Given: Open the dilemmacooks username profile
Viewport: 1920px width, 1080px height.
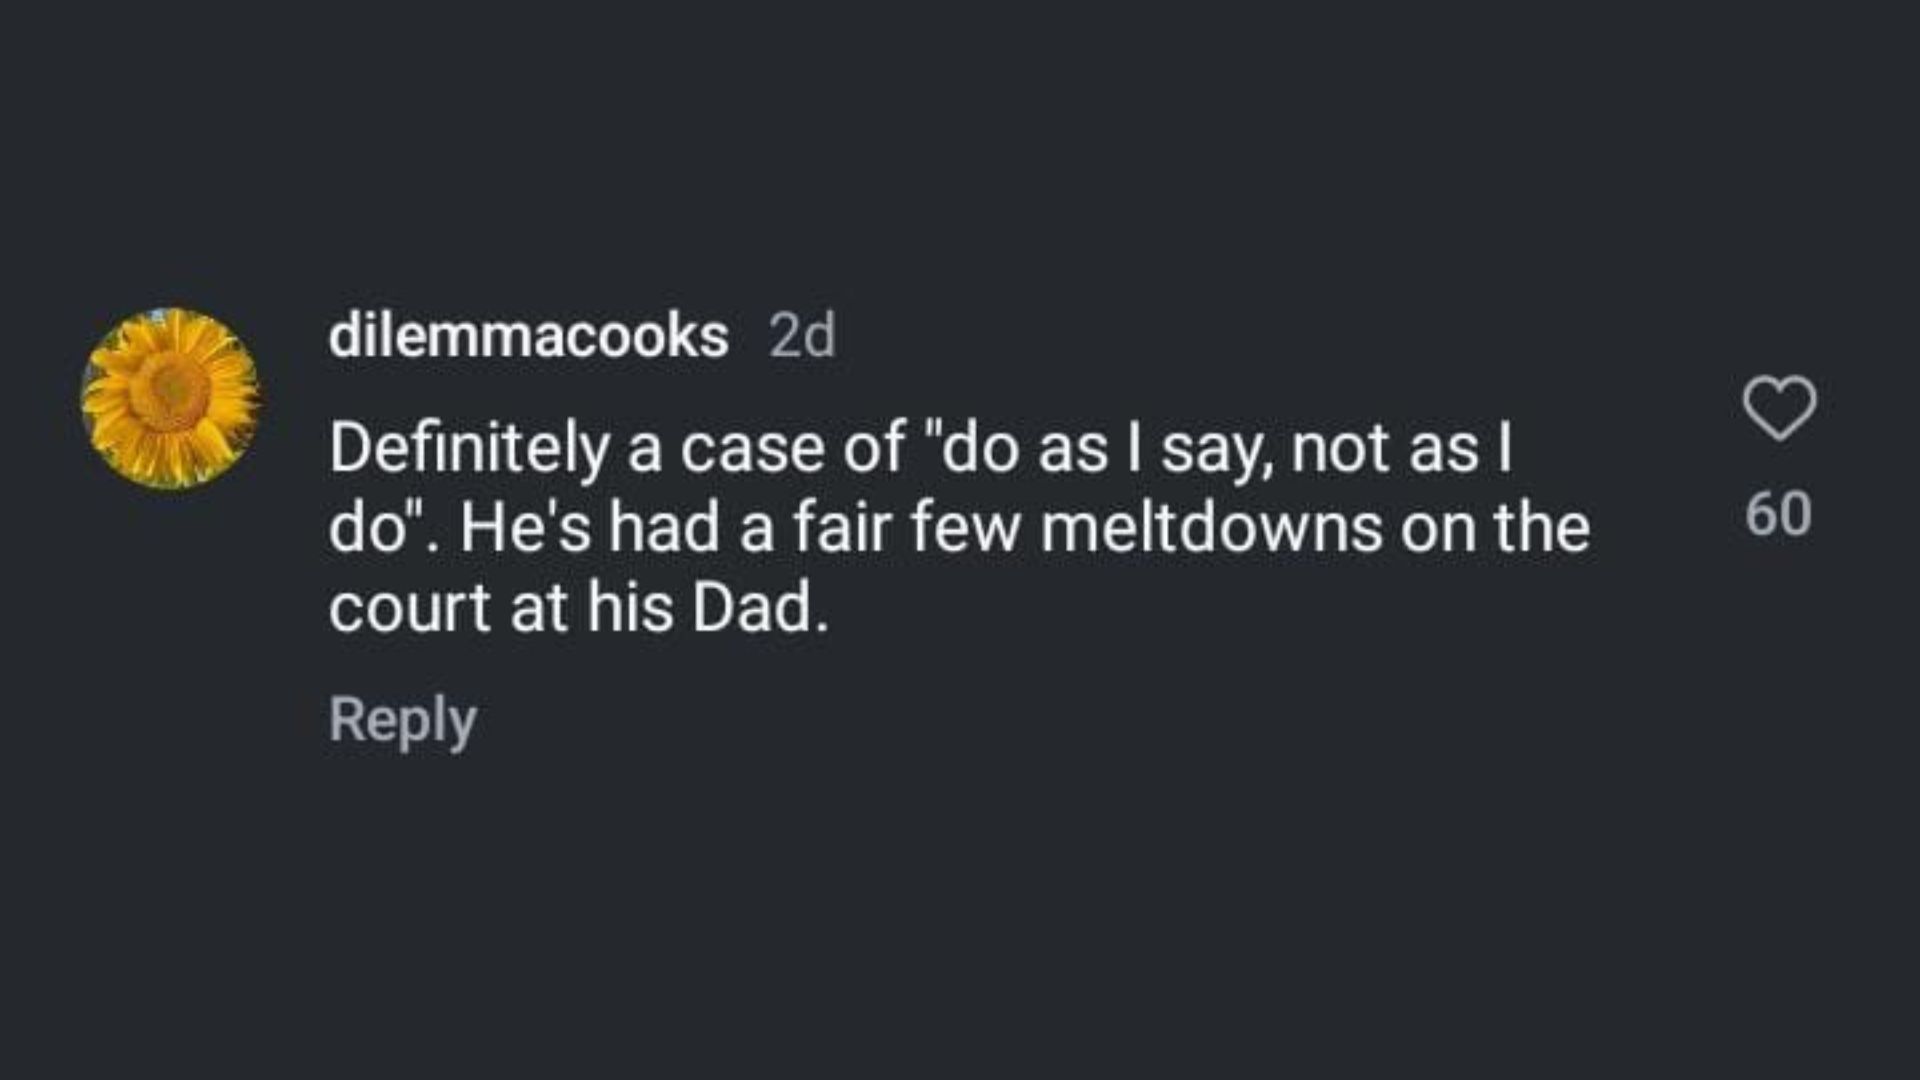Looking at the screenshot, I should [528, 336].
